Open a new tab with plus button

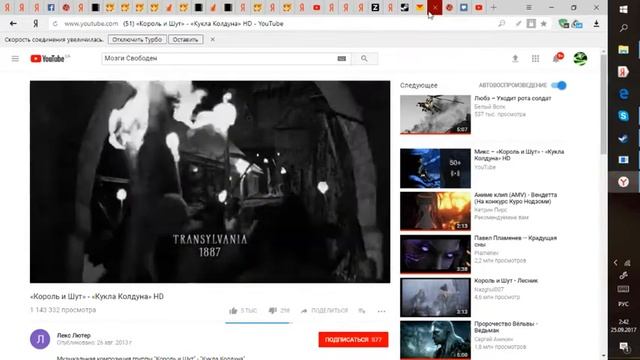point(493,7)
